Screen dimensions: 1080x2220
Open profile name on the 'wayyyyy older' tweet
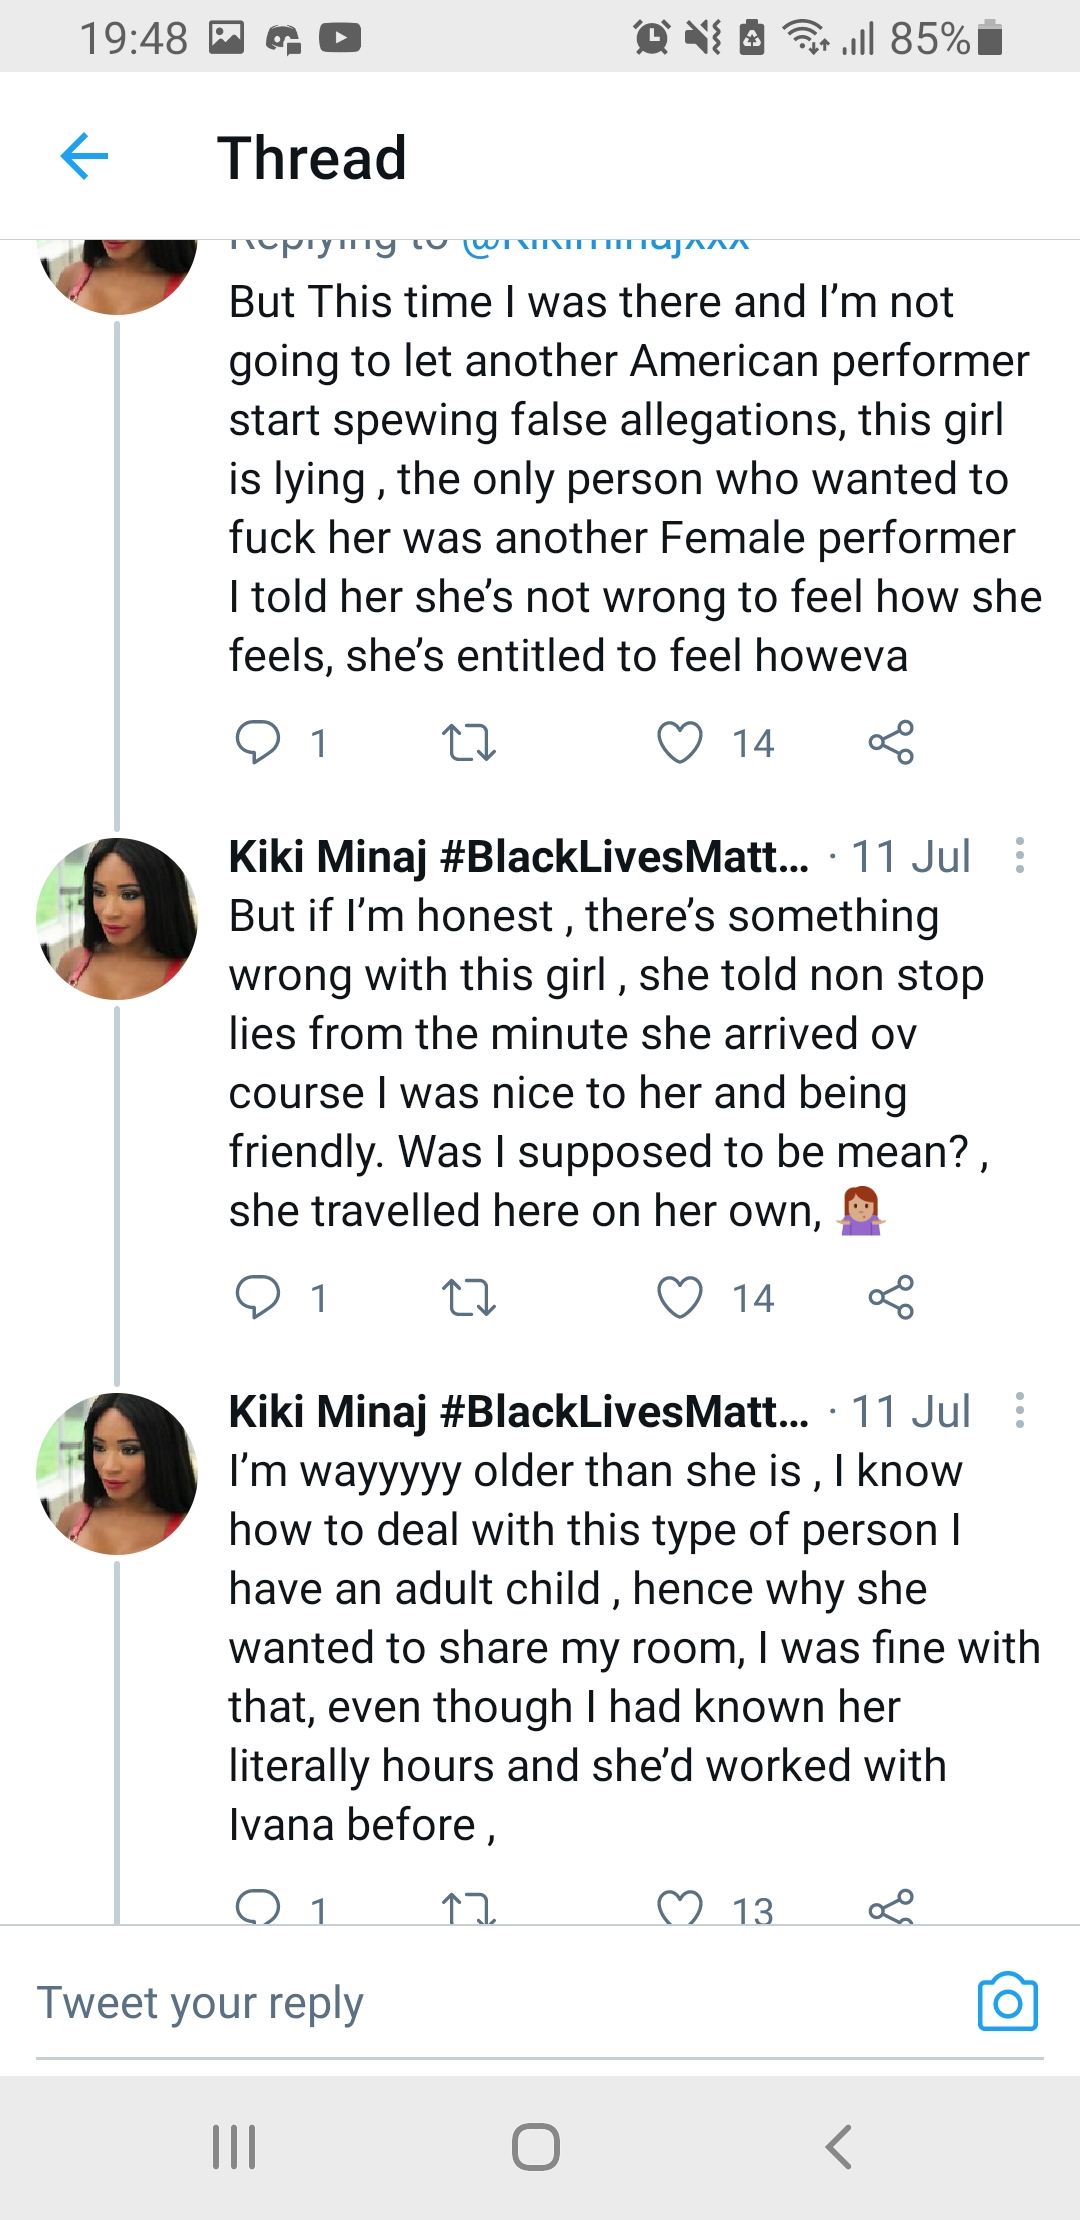coord(518,1412)
